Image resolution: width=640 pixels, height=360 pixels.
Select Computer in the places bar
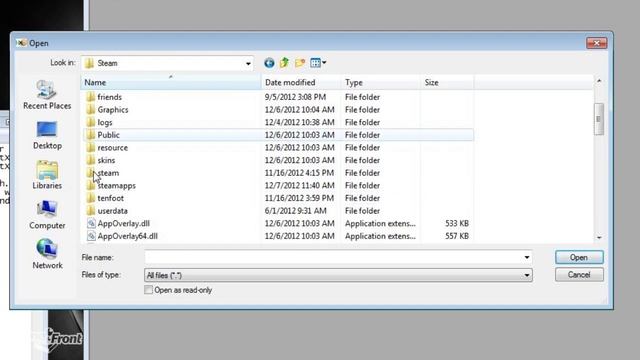pos(47,215)
